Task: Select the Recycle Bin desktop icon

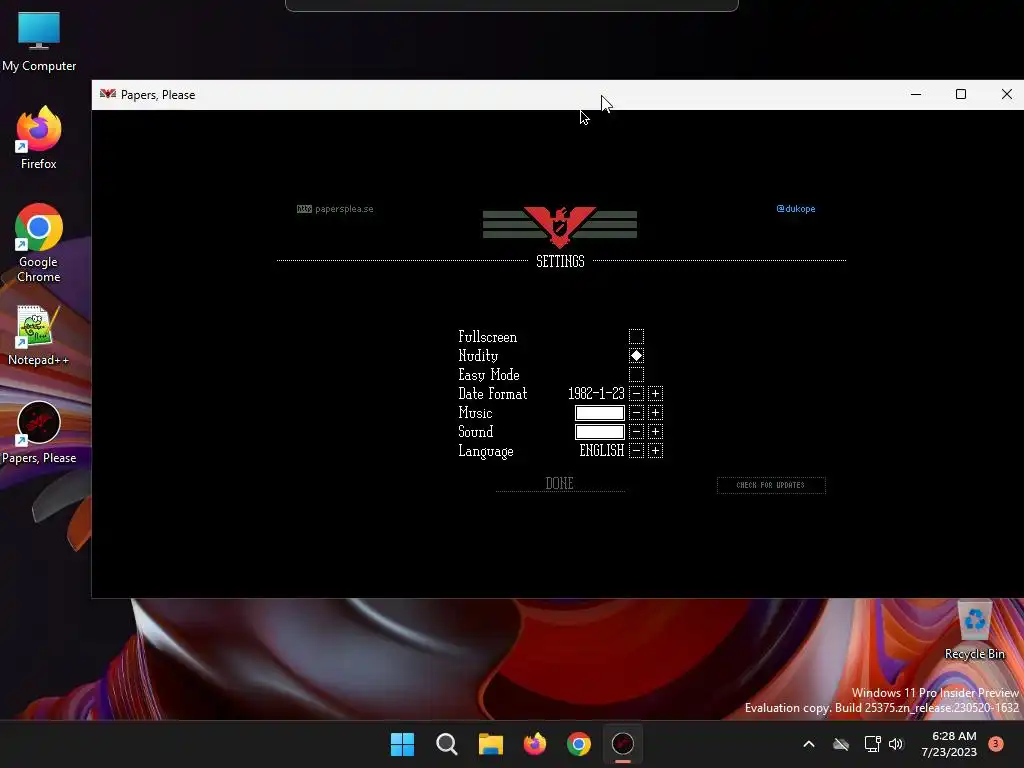Action: coord(974,632)
